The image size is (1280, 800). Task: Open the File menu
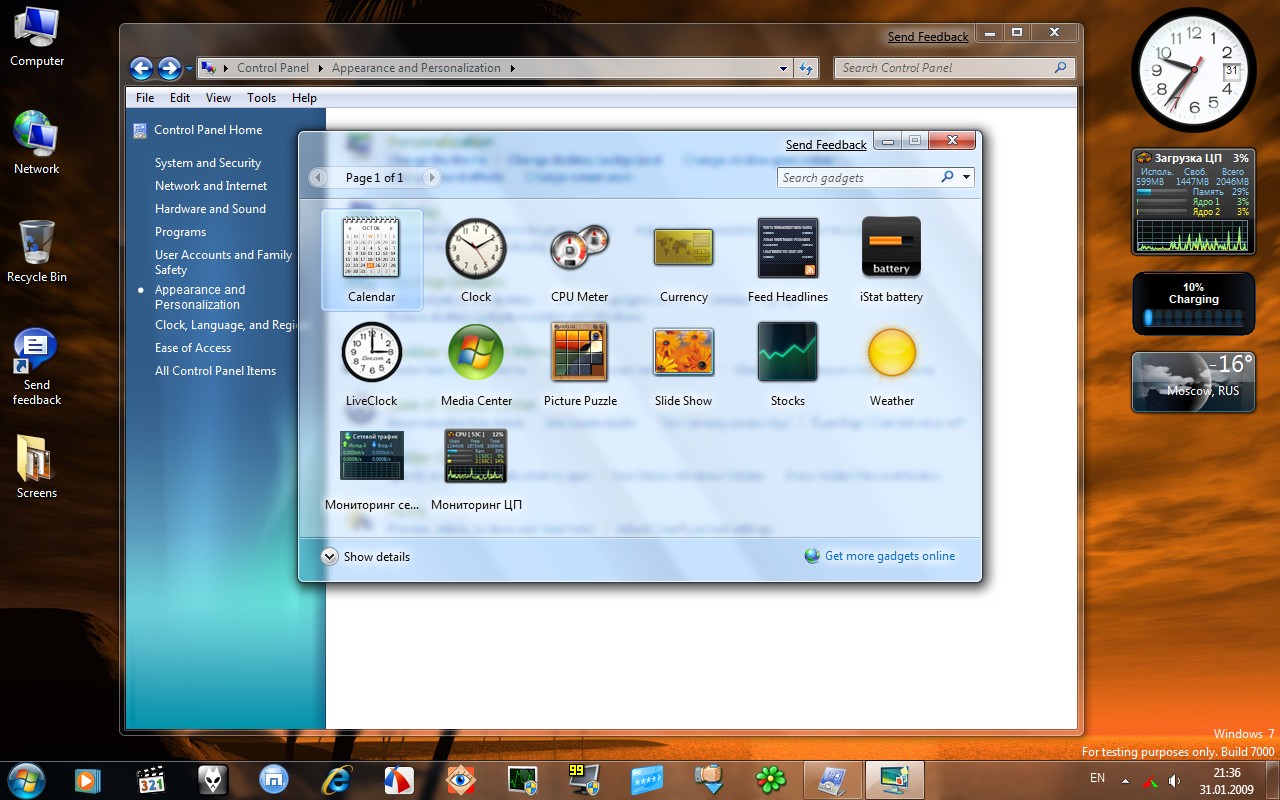(x=145, y=98)
